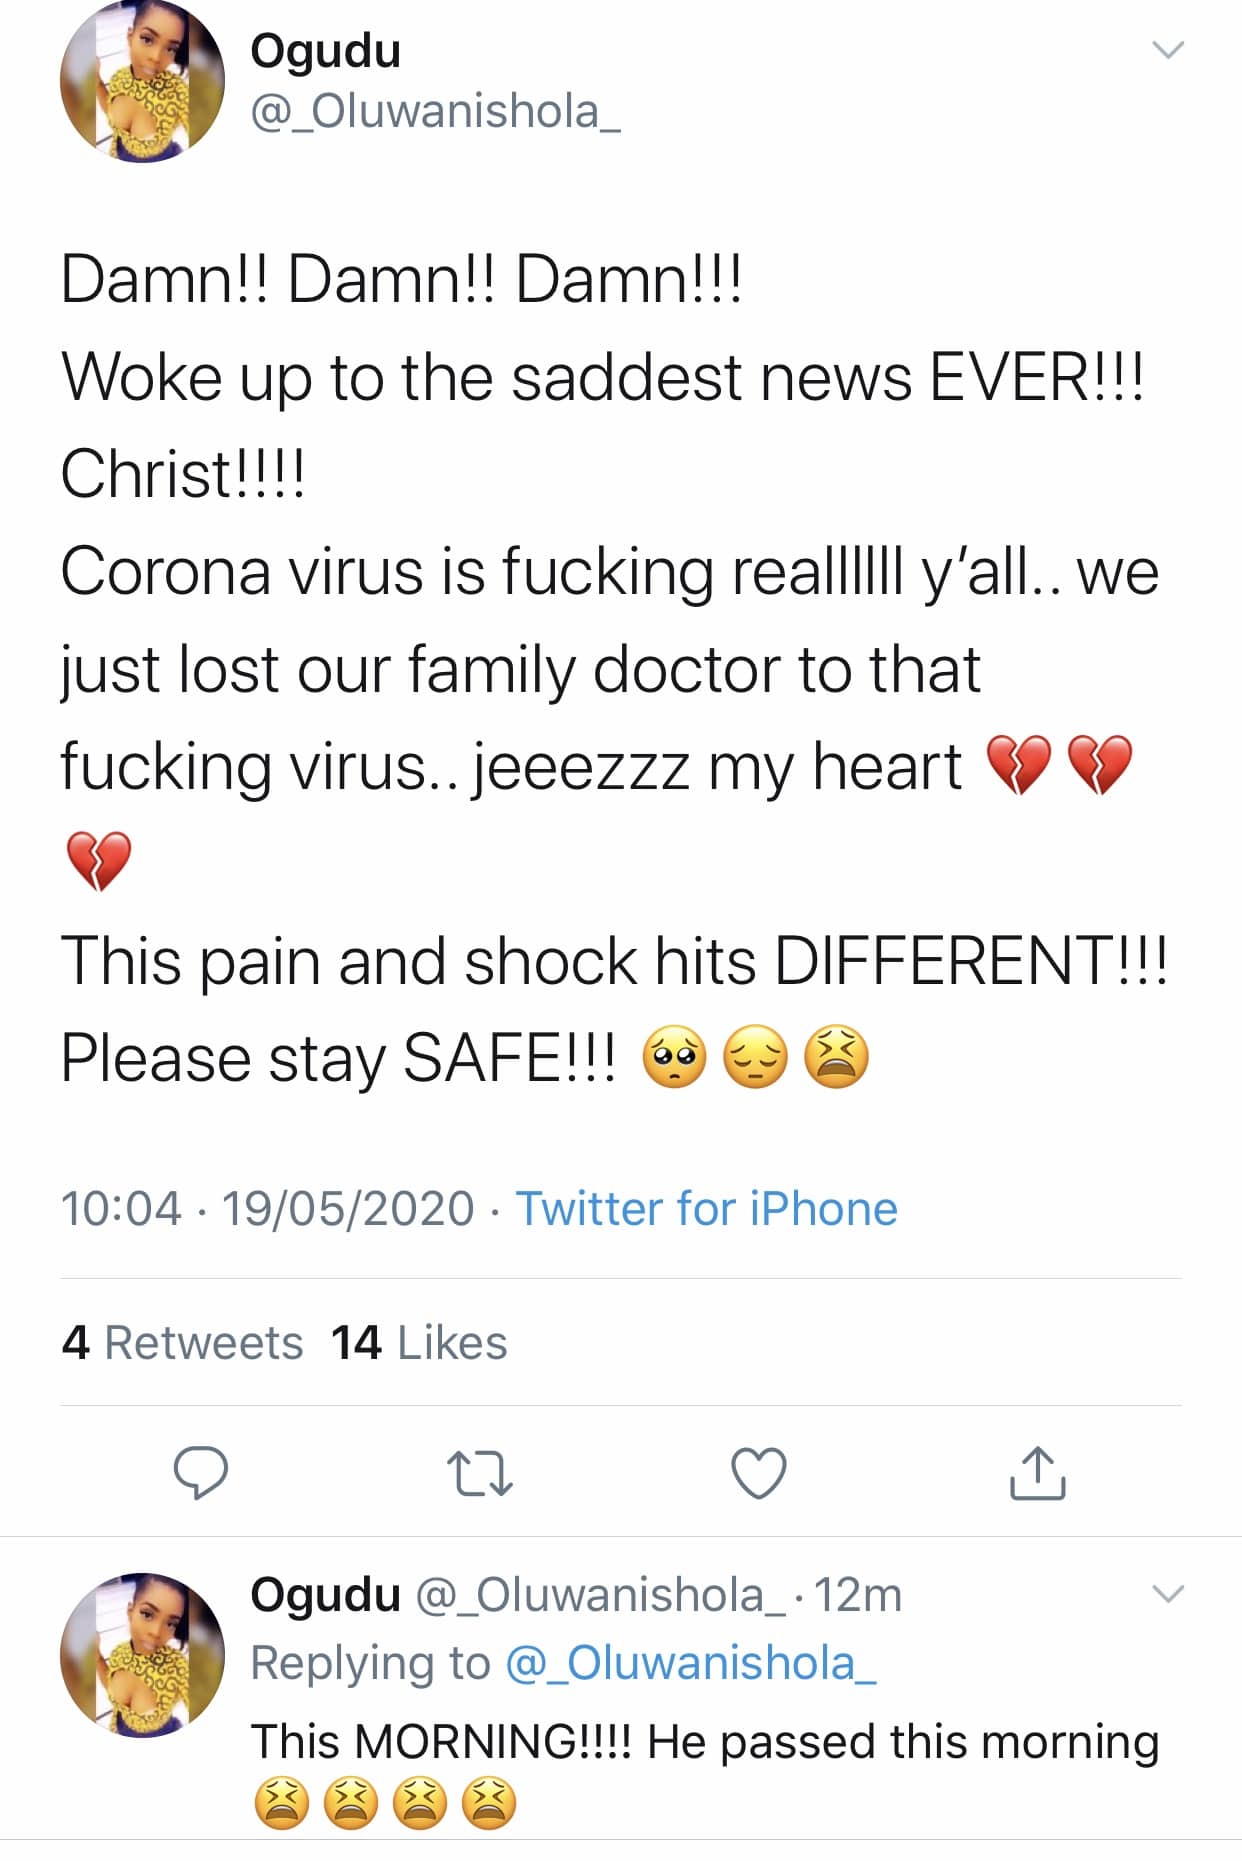View the 14 Likes list
The image size is (1242, 1861).
click(419, 1342)
